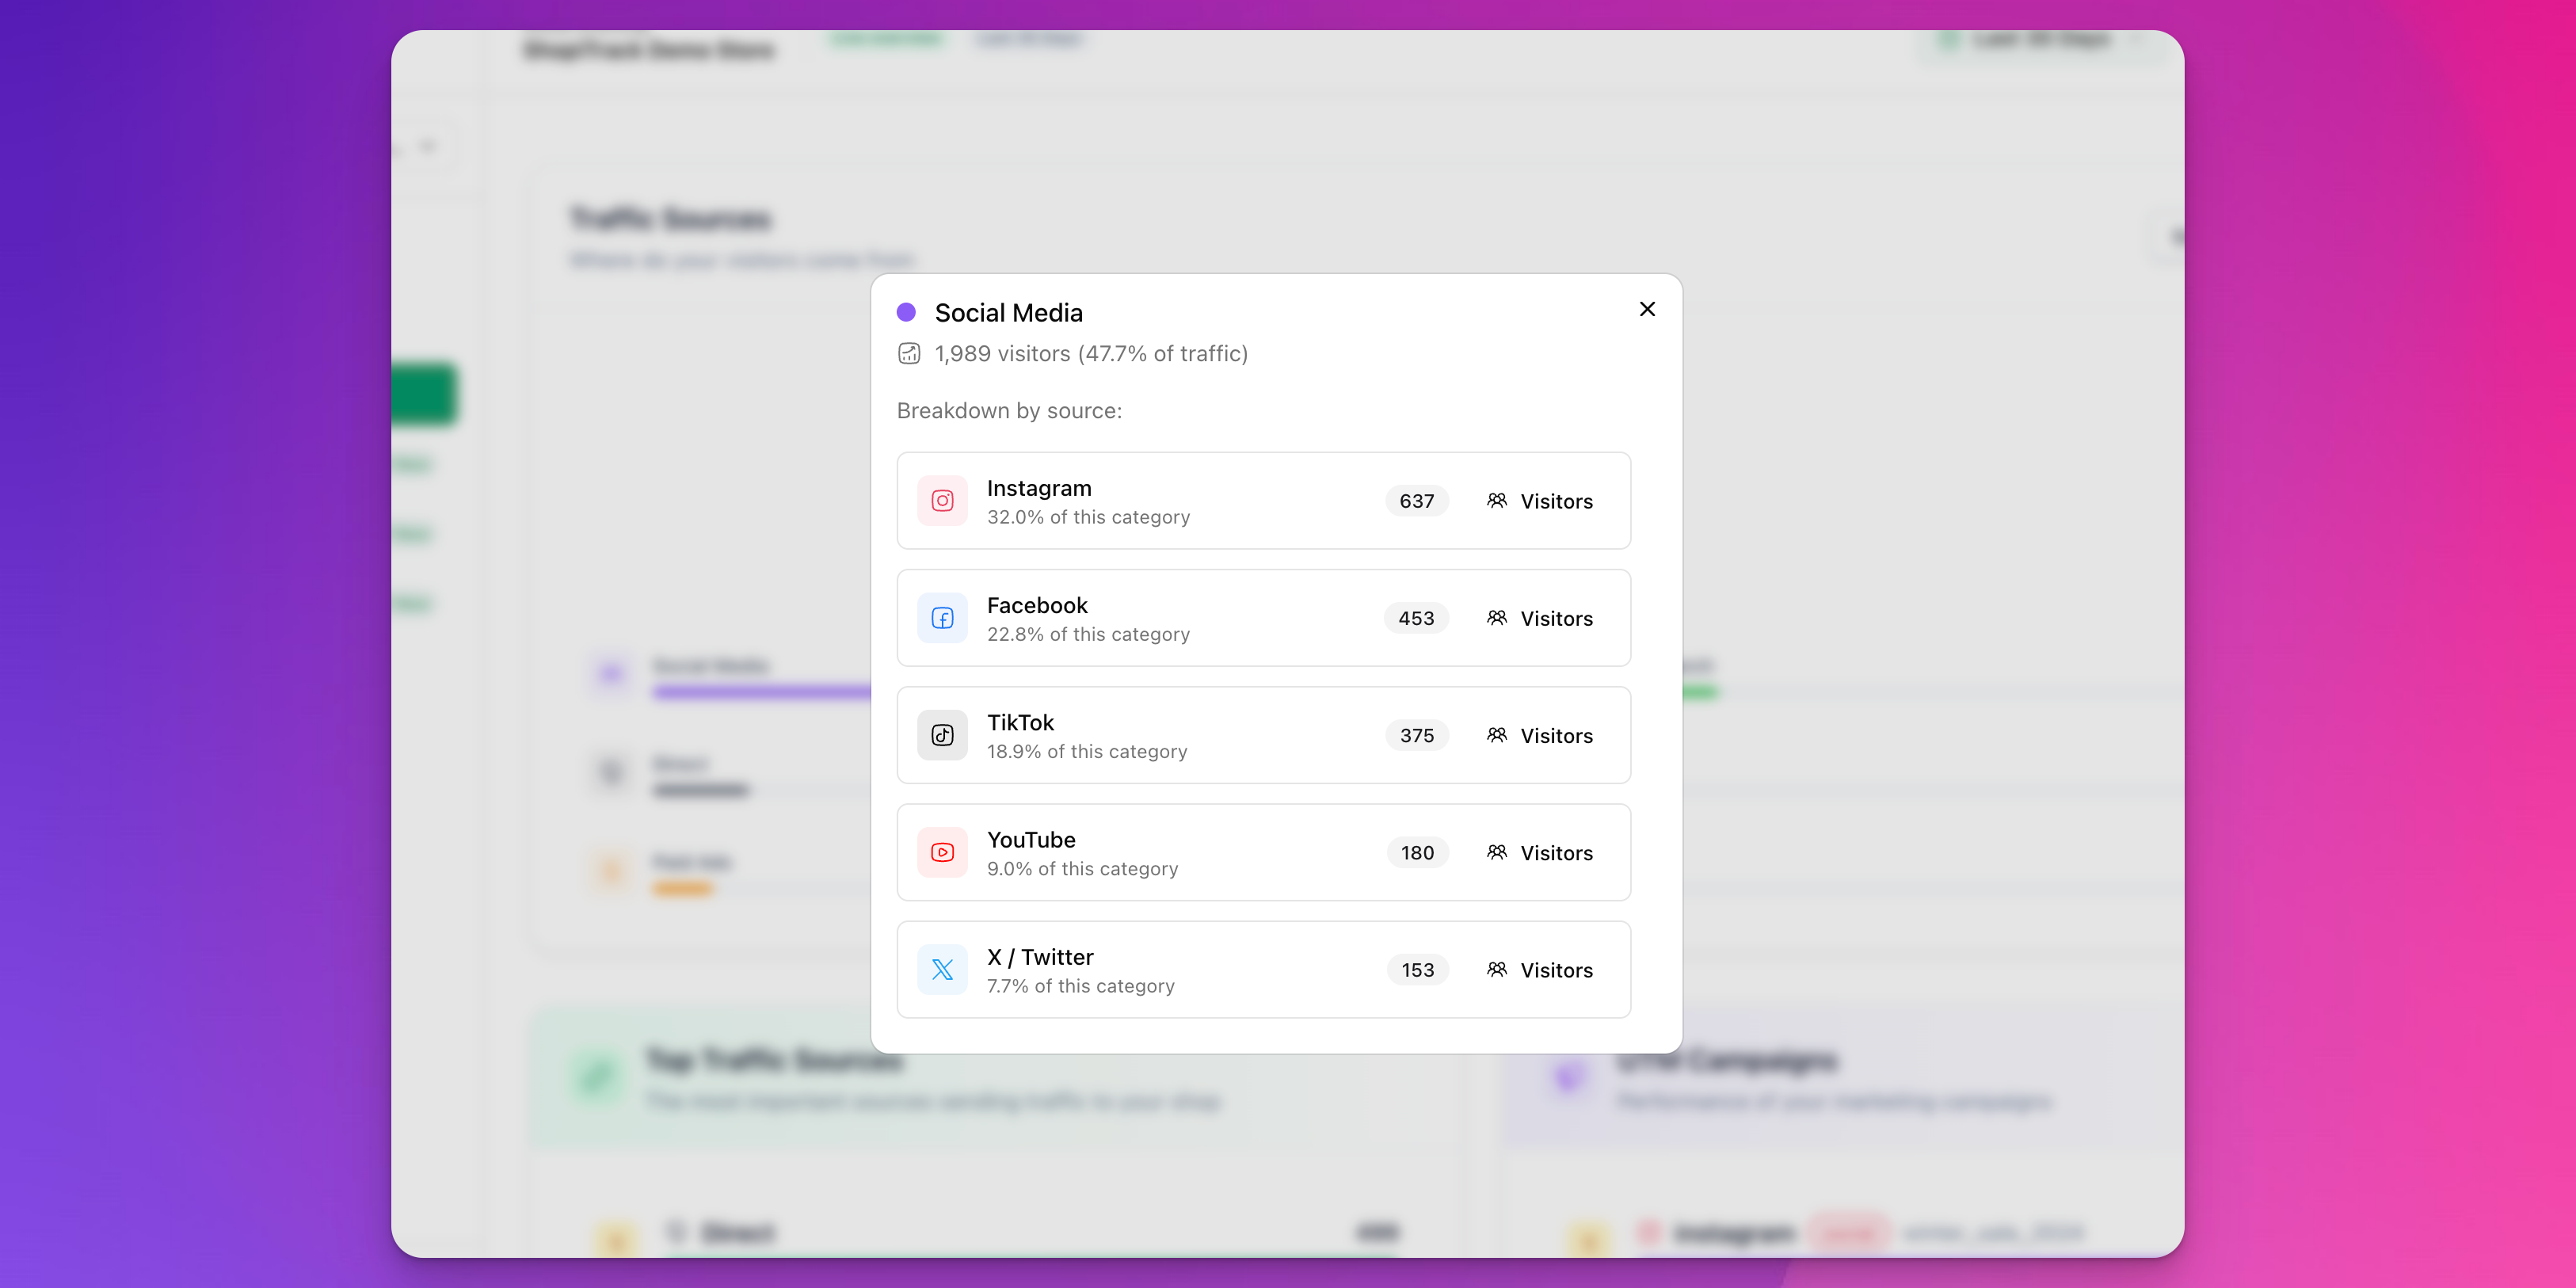2576x1288 pixels.
Task: Click the X / Twitter logo icon
Action: (x=942, y=969)
